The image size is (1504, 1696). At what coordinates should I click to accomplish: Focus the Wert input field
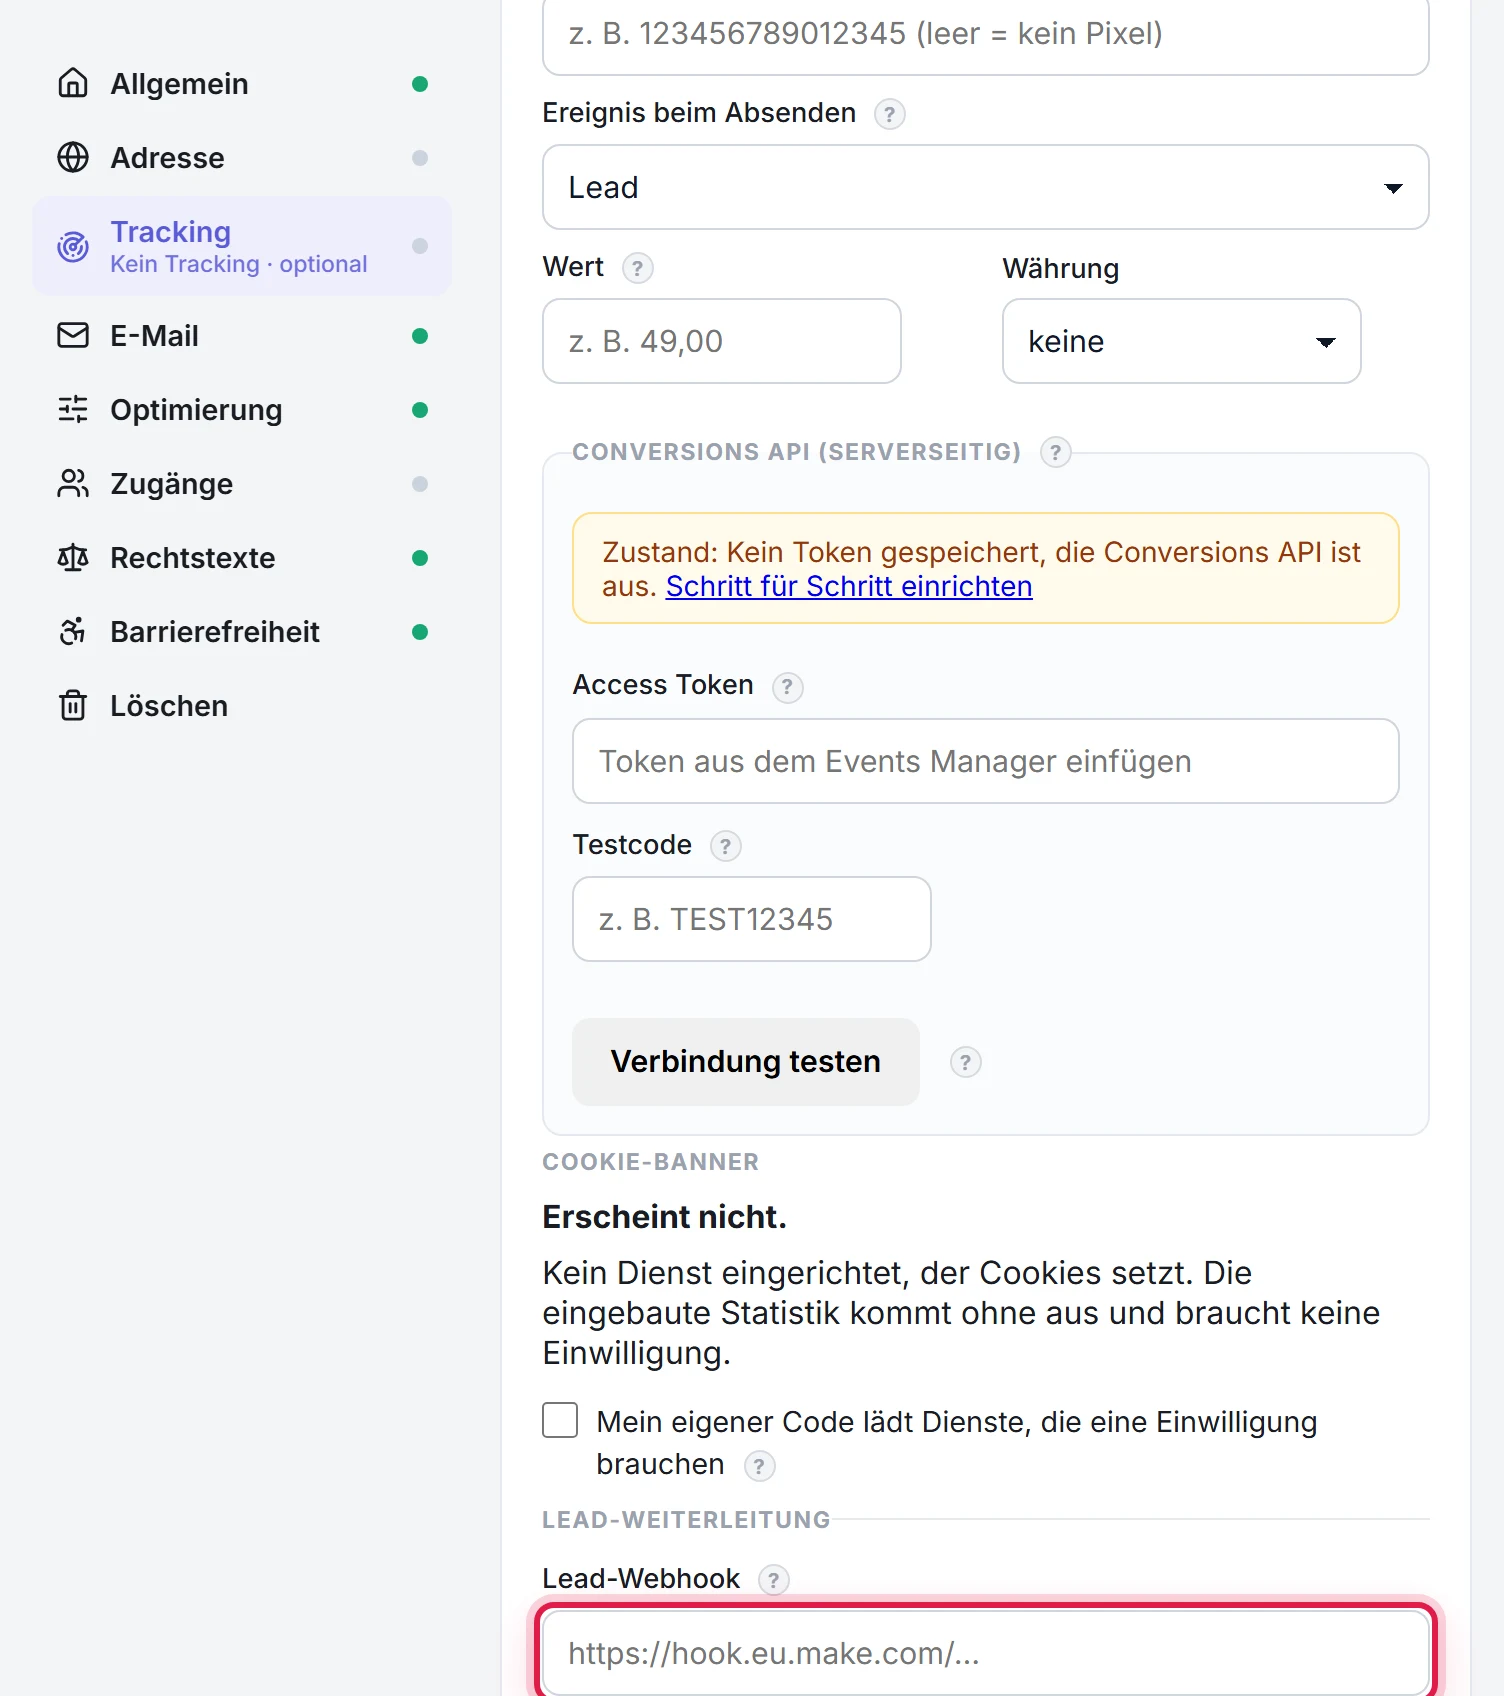[721, 341]
